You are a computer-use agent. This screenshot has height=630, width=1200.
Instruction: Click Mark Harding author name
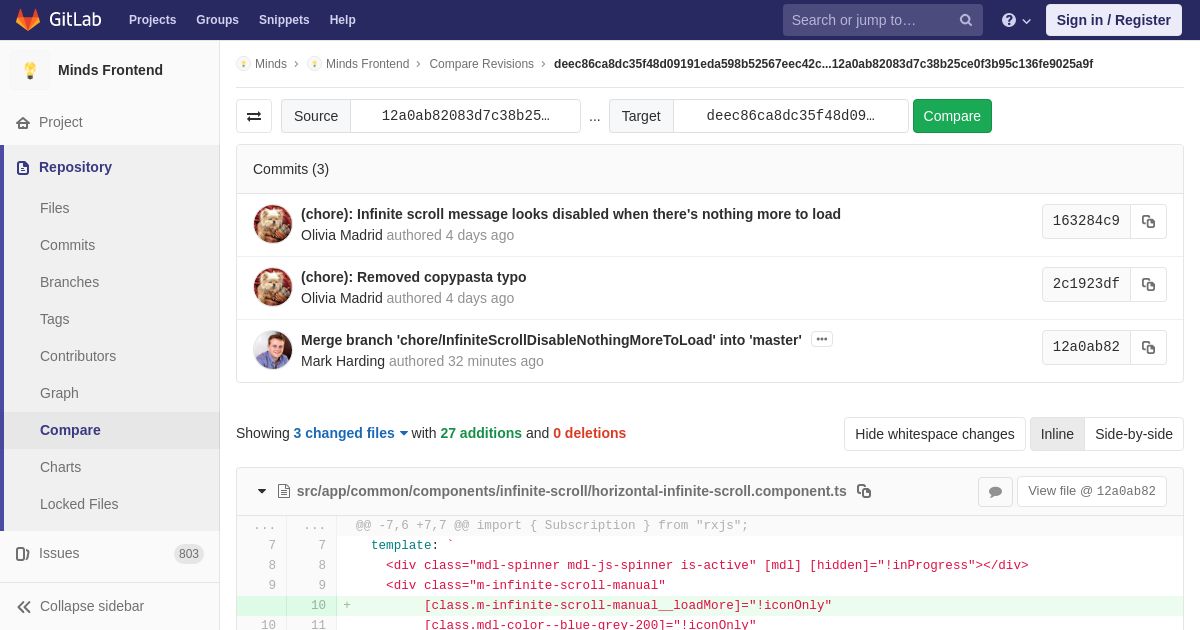click(x=343, y=361)
